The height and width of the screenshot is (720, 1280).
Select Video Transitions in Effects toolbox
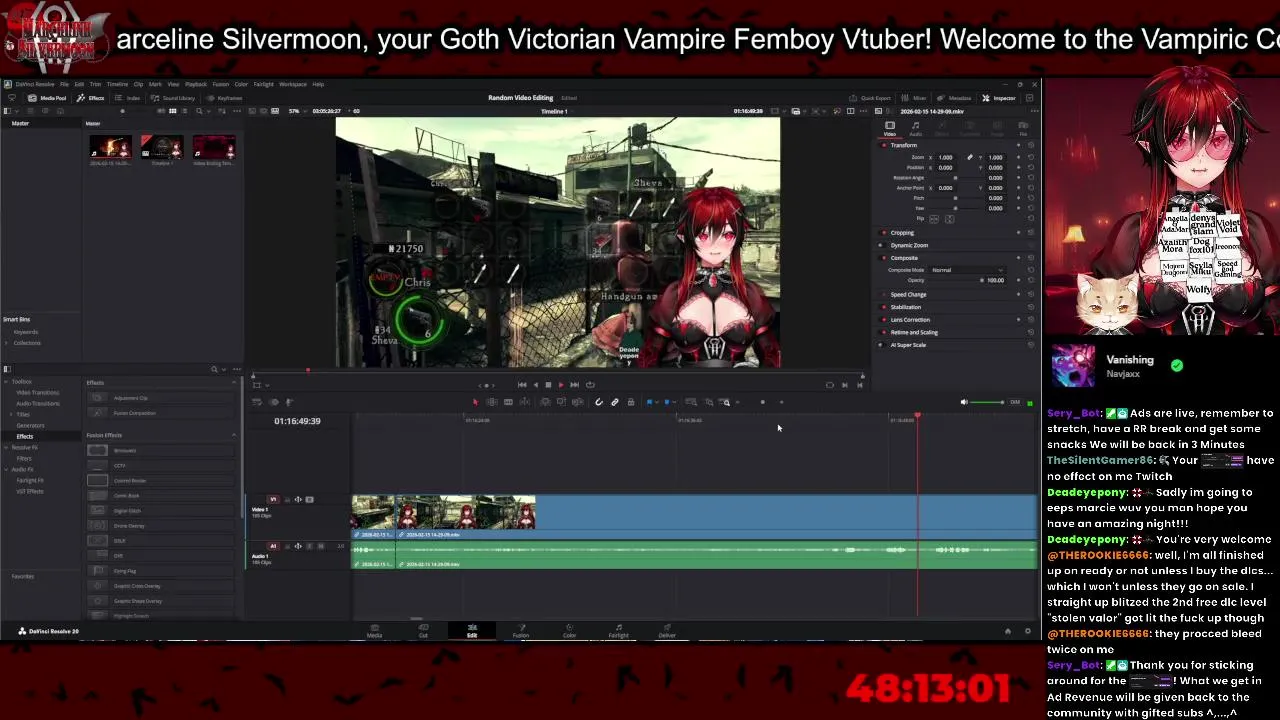coord(38,392)
